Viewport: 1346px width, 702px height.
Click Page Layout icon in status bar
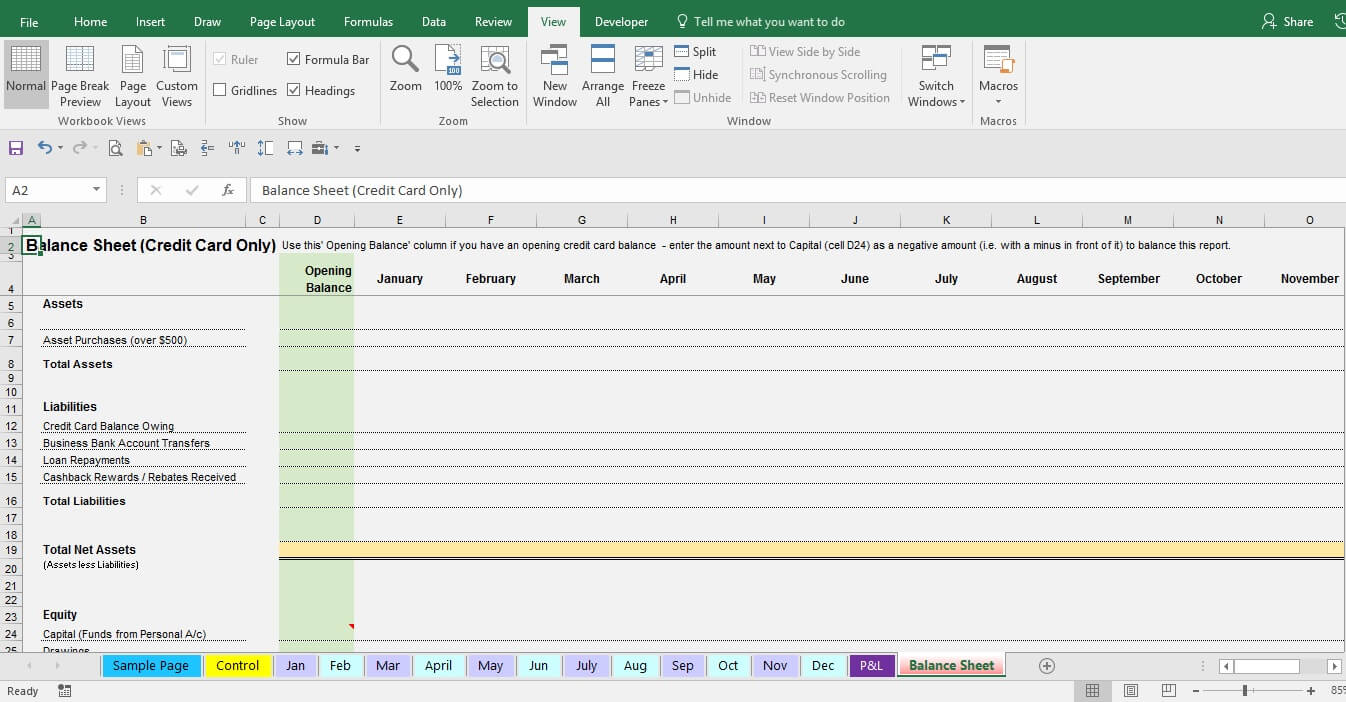1131,691
